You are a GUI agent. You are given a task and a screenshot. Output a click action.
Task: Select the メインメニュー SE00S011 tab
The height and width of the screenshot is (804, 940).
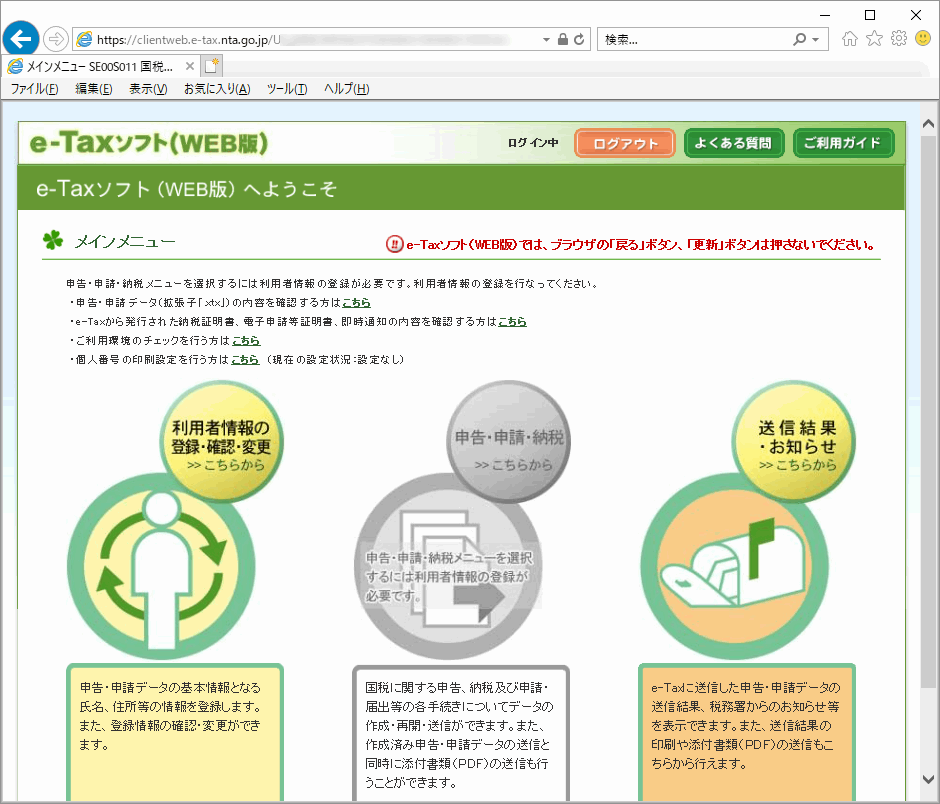coord(99,67)
